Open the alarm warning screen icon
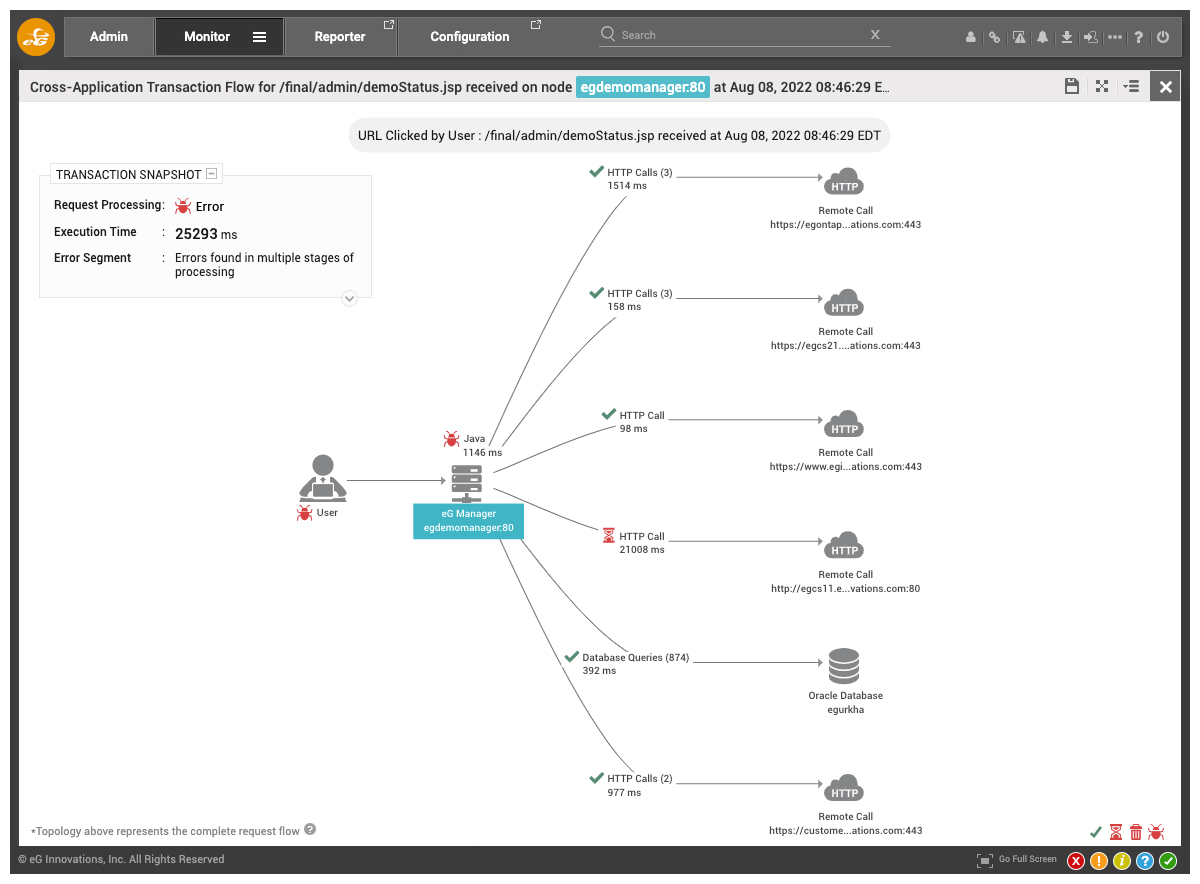This screenshot has height=884, width=1200. (x=1019, y=37)
